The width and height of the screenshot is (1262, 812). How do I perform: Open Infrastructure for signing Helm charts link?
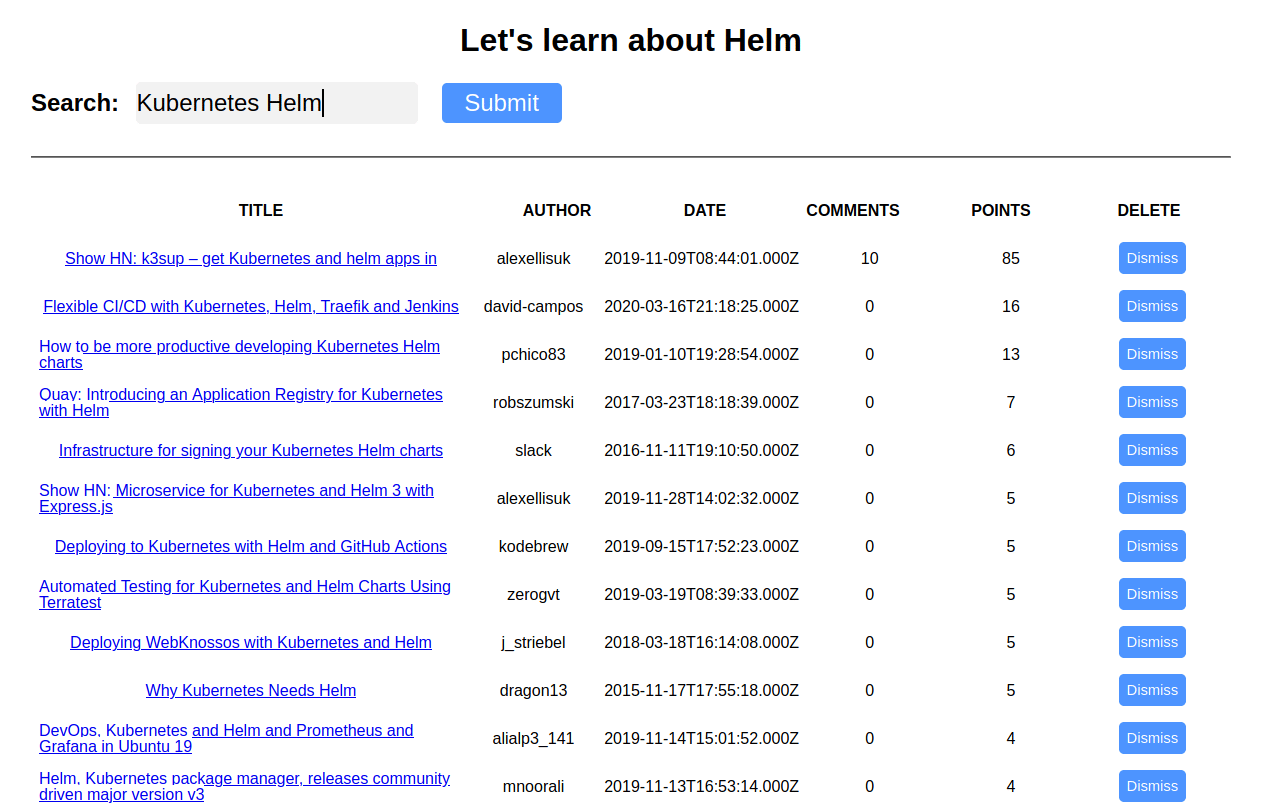[251, 450]
